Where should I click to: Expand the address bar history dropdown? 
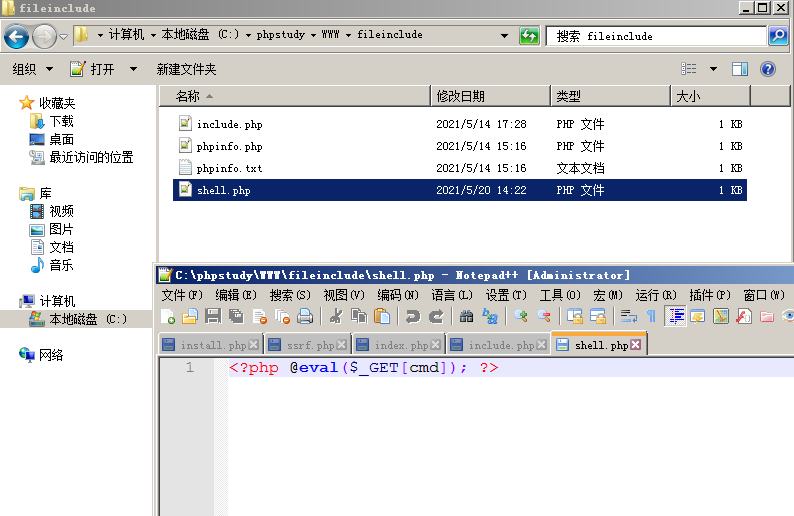(x=504, y=35)
